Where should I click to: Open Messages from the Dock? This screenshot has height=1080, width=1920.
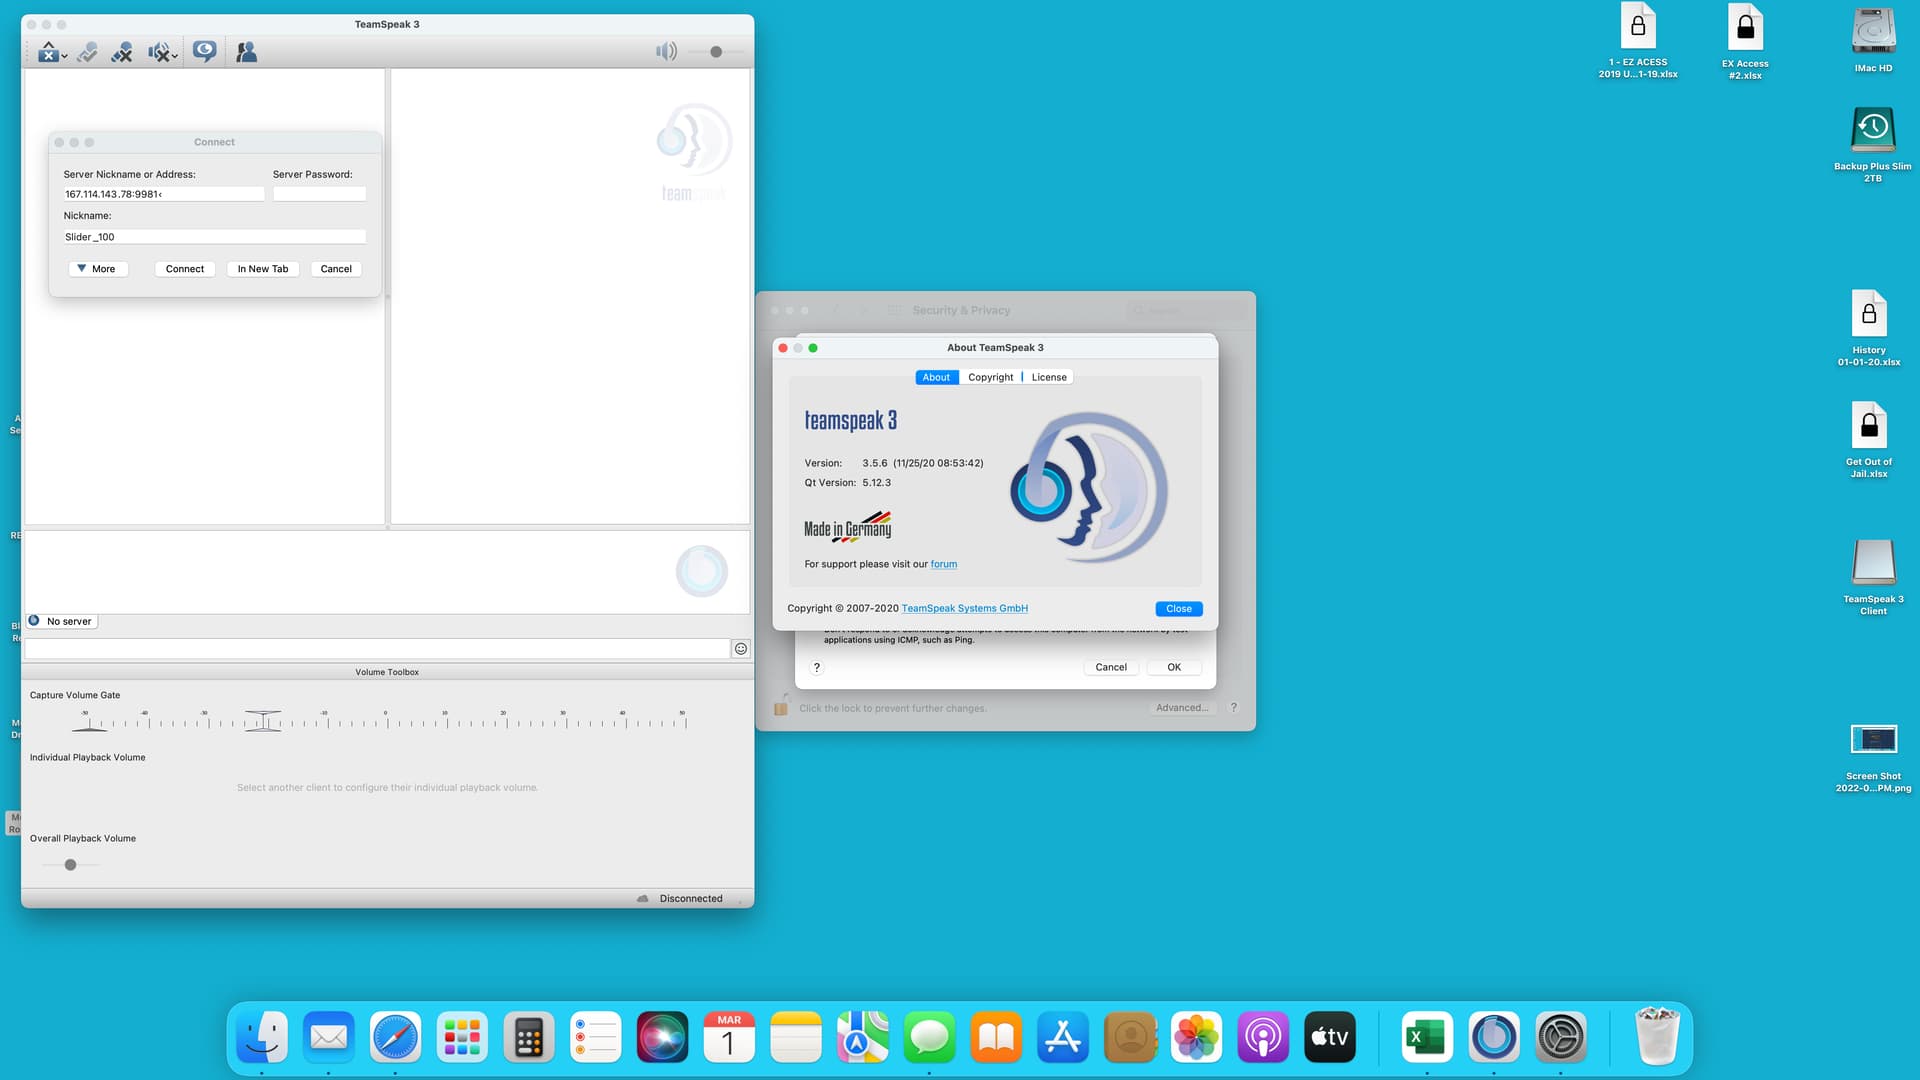928,1037
